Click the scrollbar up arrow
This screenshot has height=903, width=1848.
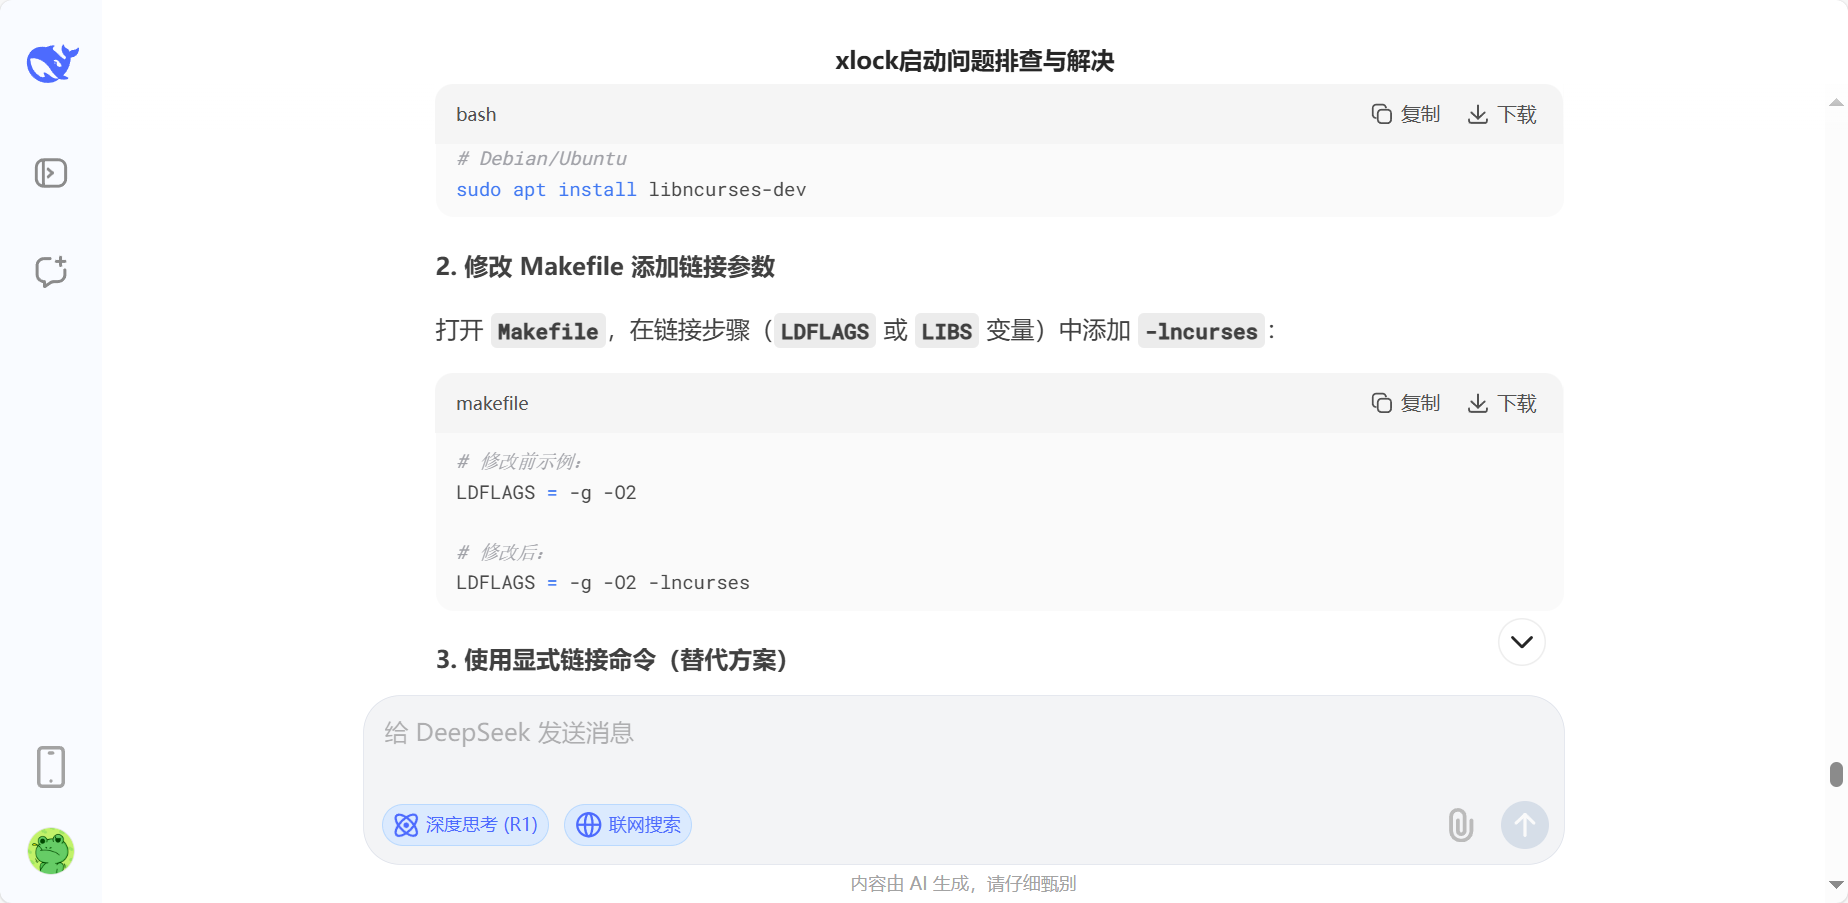[1836, 102]
